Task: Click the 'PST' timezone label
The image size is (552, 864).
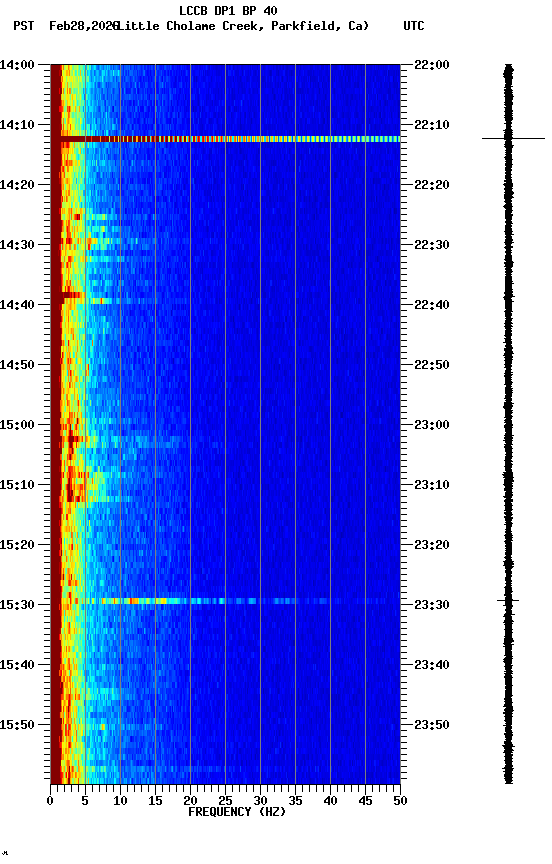Action: point(24,26)
